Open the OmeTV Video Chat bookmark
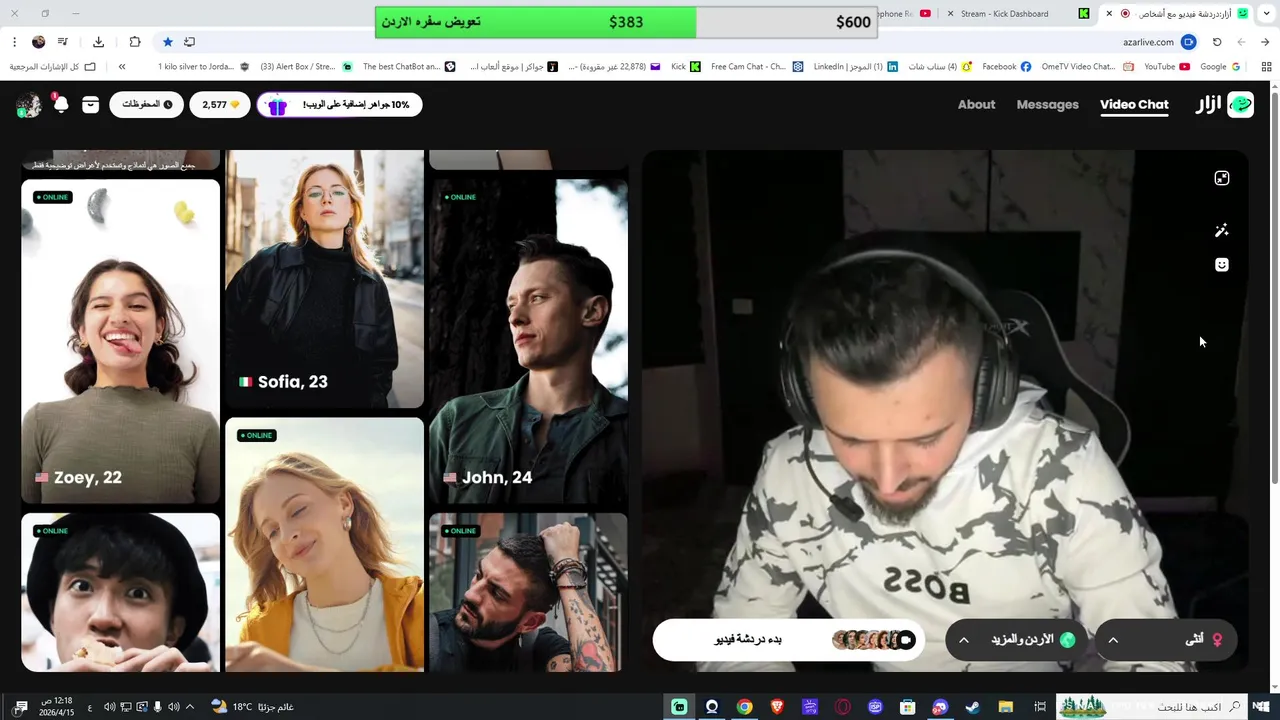The height and width of the screenshot is (720, 1280). pos(1087,67)
